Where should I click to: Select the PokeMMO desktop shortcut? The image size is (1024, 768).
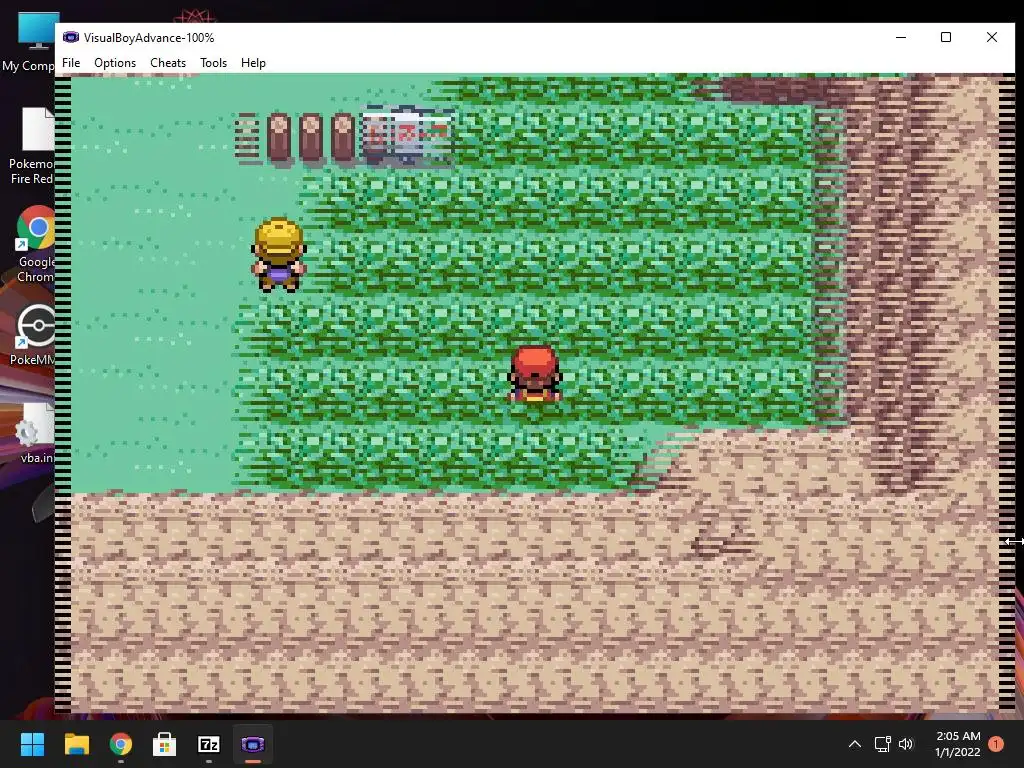pos(34,335)
